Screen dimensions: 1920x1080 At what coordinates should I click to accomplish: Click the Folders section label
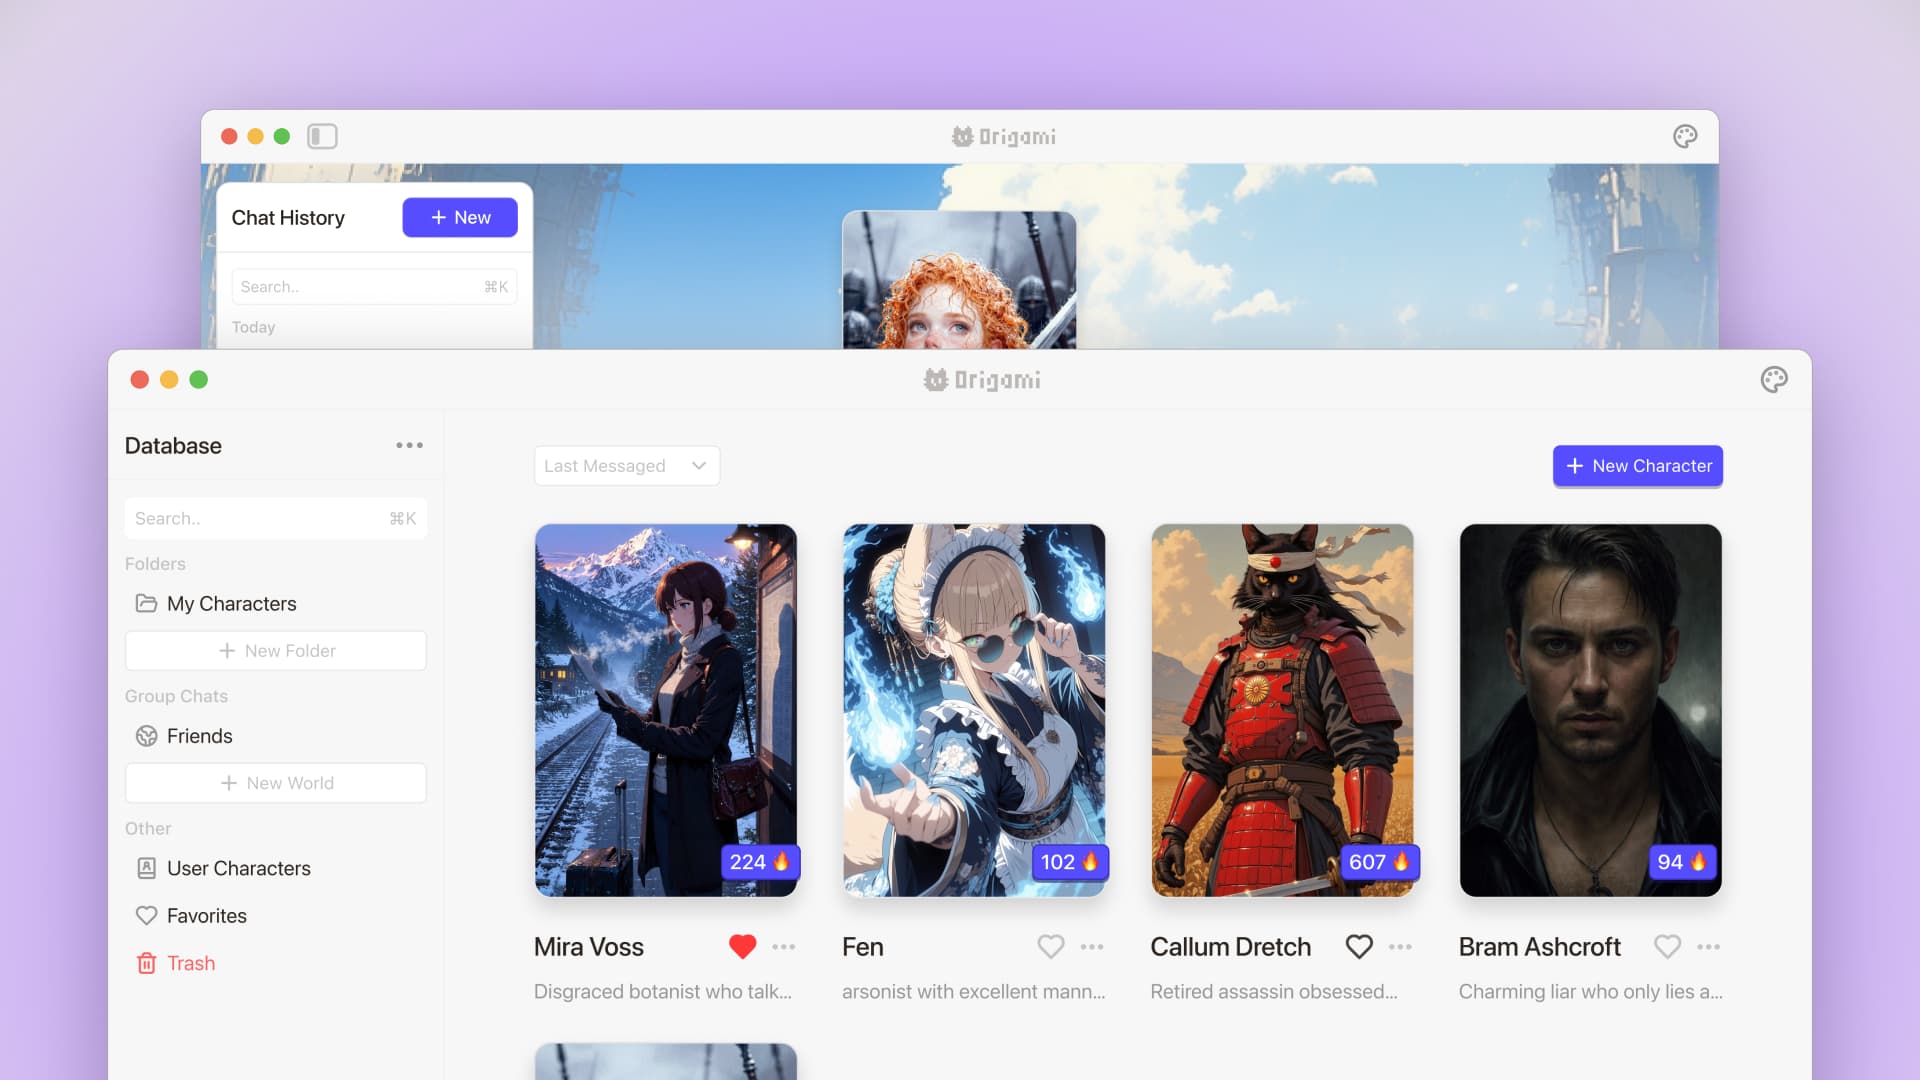tap(155, 564)
